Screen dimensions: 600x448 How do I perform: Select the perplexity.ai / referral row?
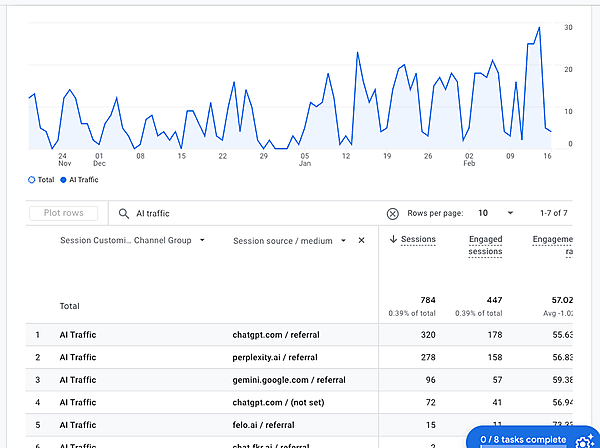pos(275,357)
